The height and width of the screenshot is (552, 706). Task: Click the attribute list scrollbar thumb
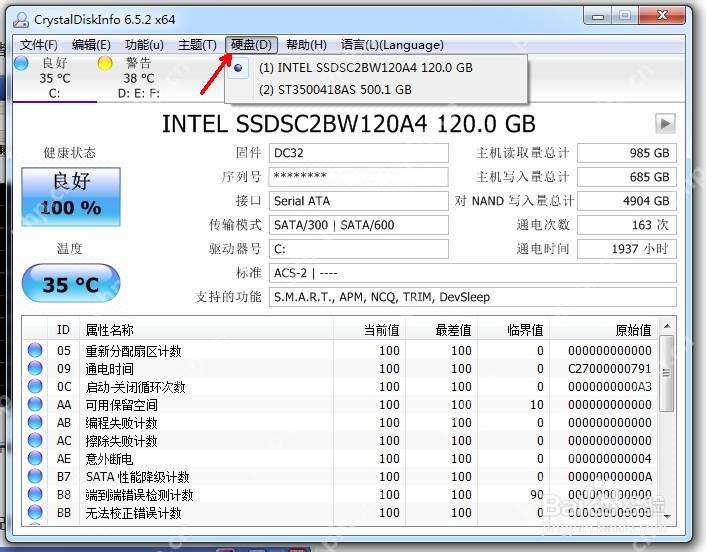(x=667, y=373)
